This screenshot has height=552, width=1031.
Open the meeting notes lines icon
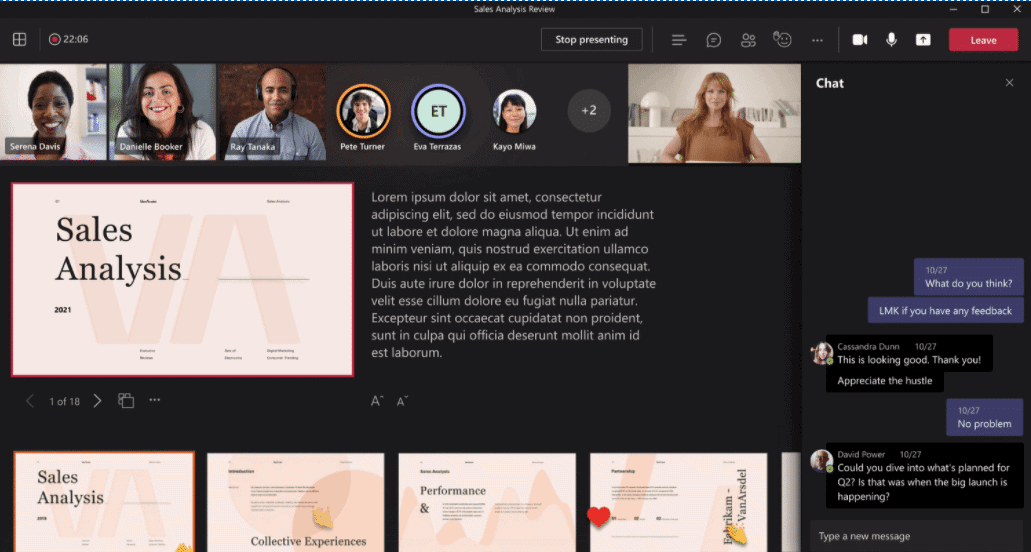click(679, 40)
